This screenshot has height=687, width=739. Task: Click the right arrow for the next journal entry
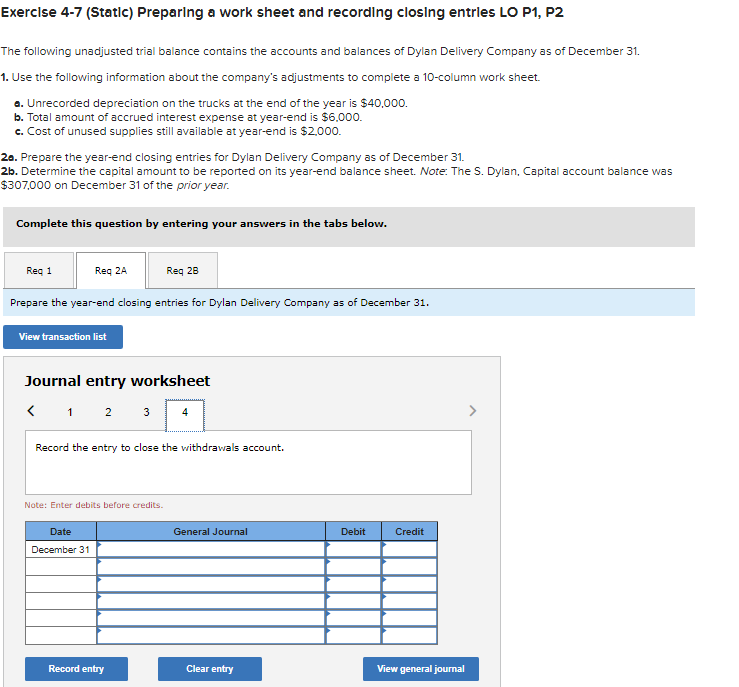(473, 411)
